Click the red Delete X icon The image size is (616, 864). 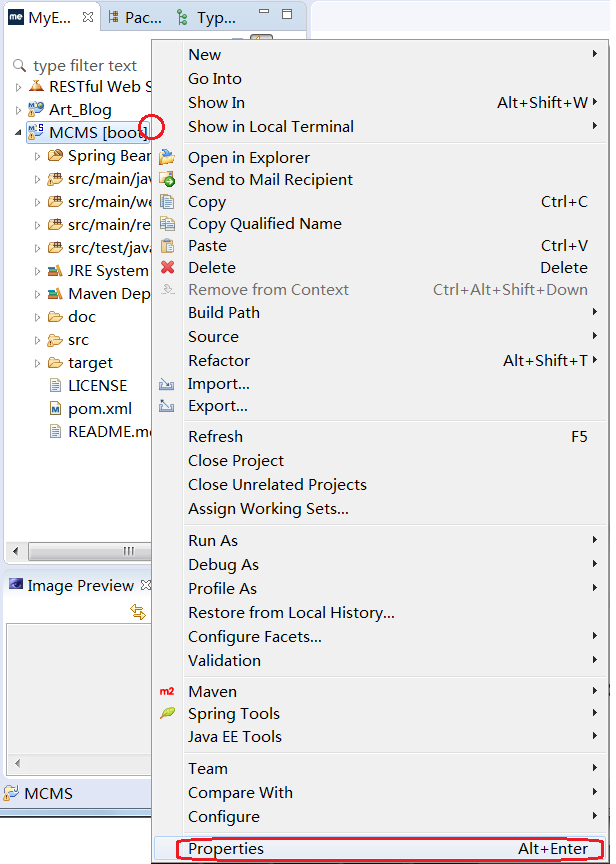click(x=167, y=268)
